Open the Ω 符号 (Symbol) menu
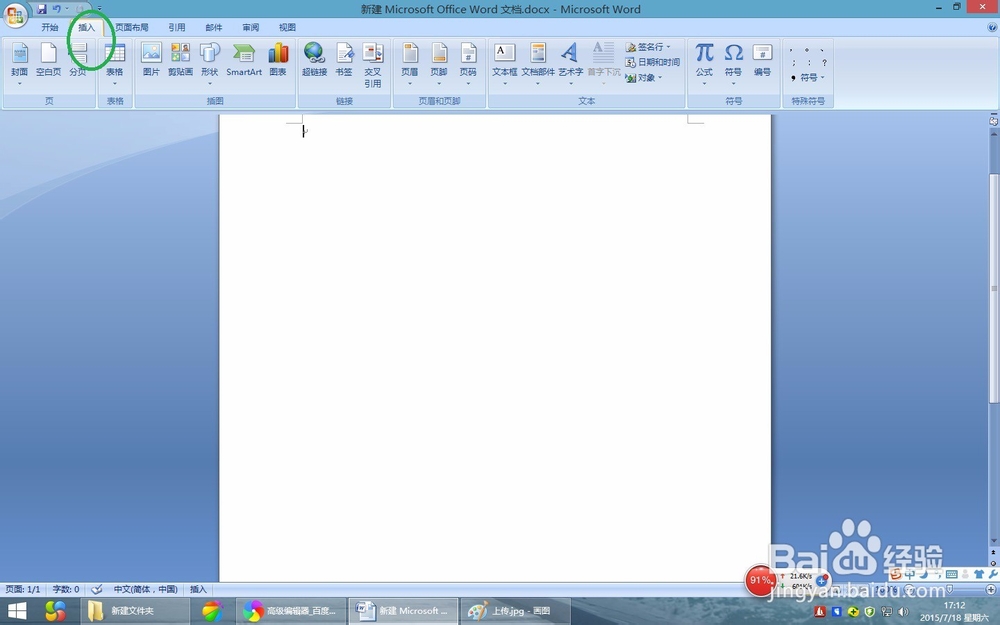Screen dimensions: 1000x625 [x=733, y=64]
